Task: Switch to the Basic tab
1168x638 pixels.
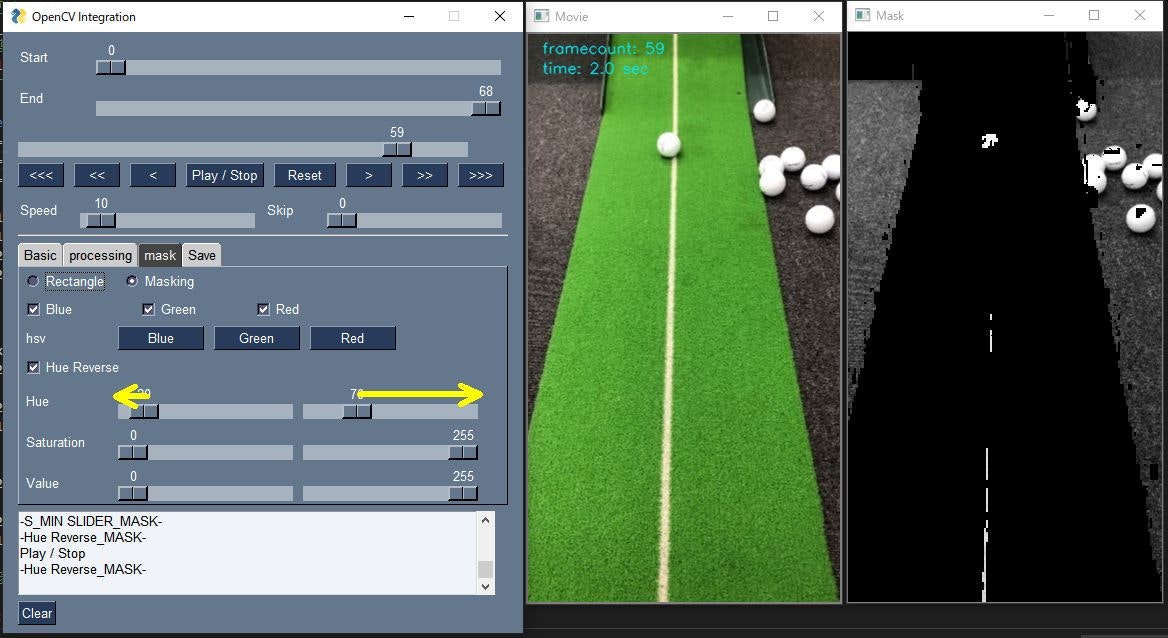Action: (x=40, y=255)
